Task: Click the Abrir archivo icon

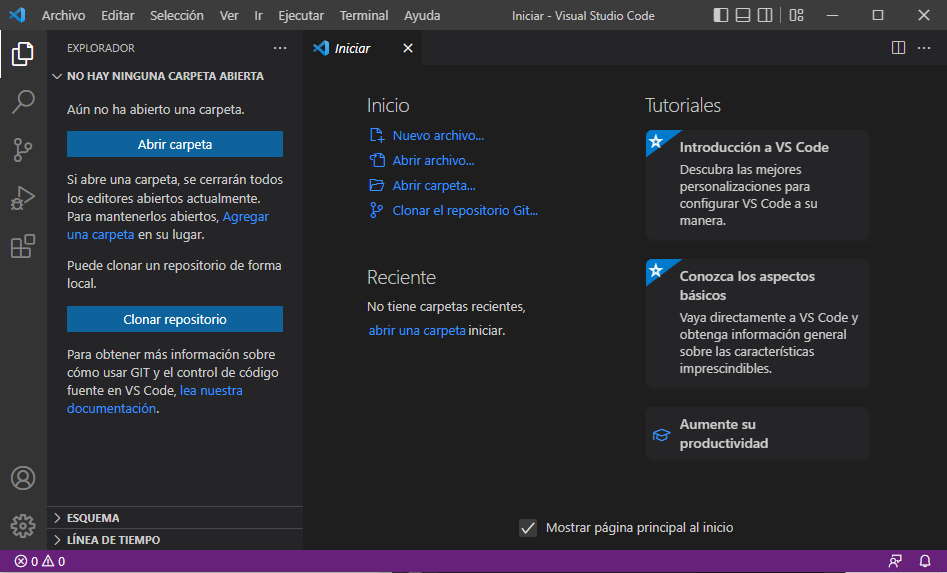Action: click(x=377, y=160)
